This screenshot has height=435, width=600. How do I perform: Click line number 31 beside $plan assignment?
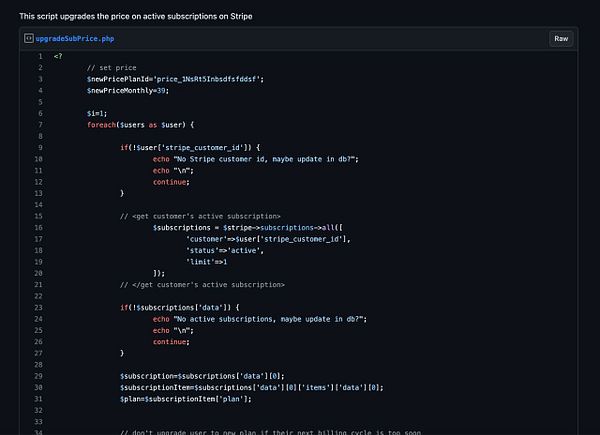point(38,399)
